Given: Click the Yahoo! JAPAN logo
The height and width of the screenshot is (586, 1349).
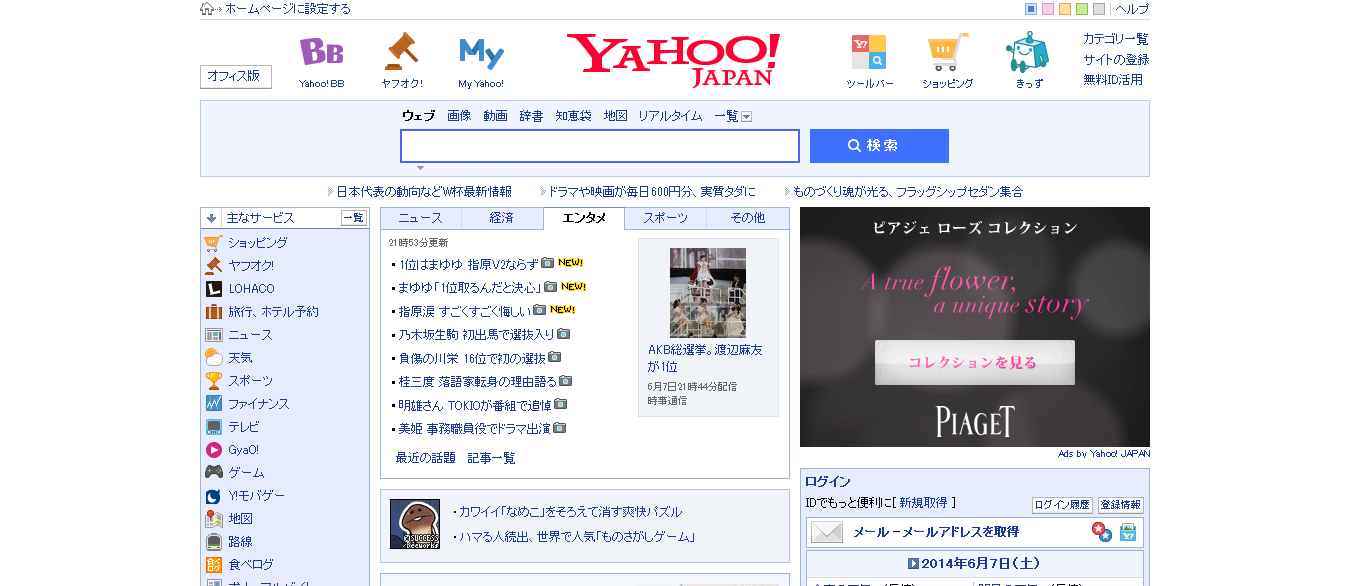Looking at the screenshot, I should point(673,59).
